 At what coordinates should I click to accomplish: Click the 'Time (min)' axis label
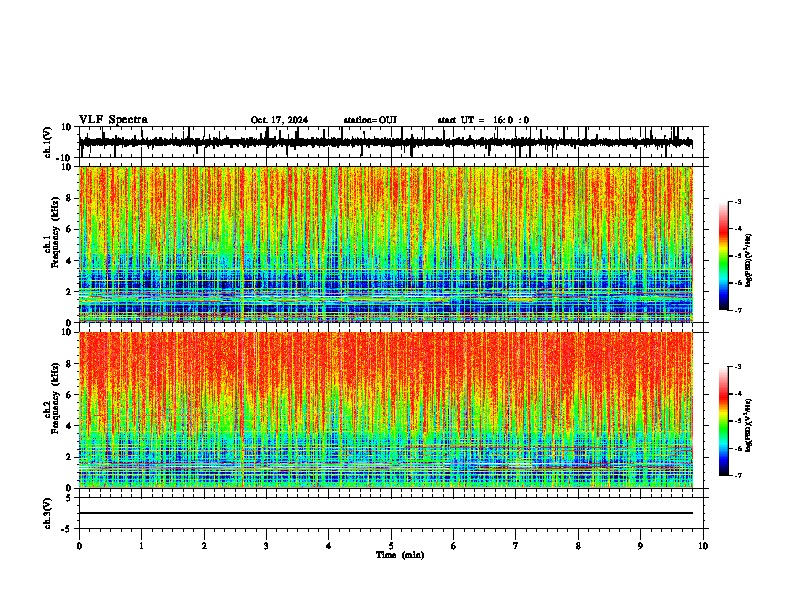coord(400,555)
